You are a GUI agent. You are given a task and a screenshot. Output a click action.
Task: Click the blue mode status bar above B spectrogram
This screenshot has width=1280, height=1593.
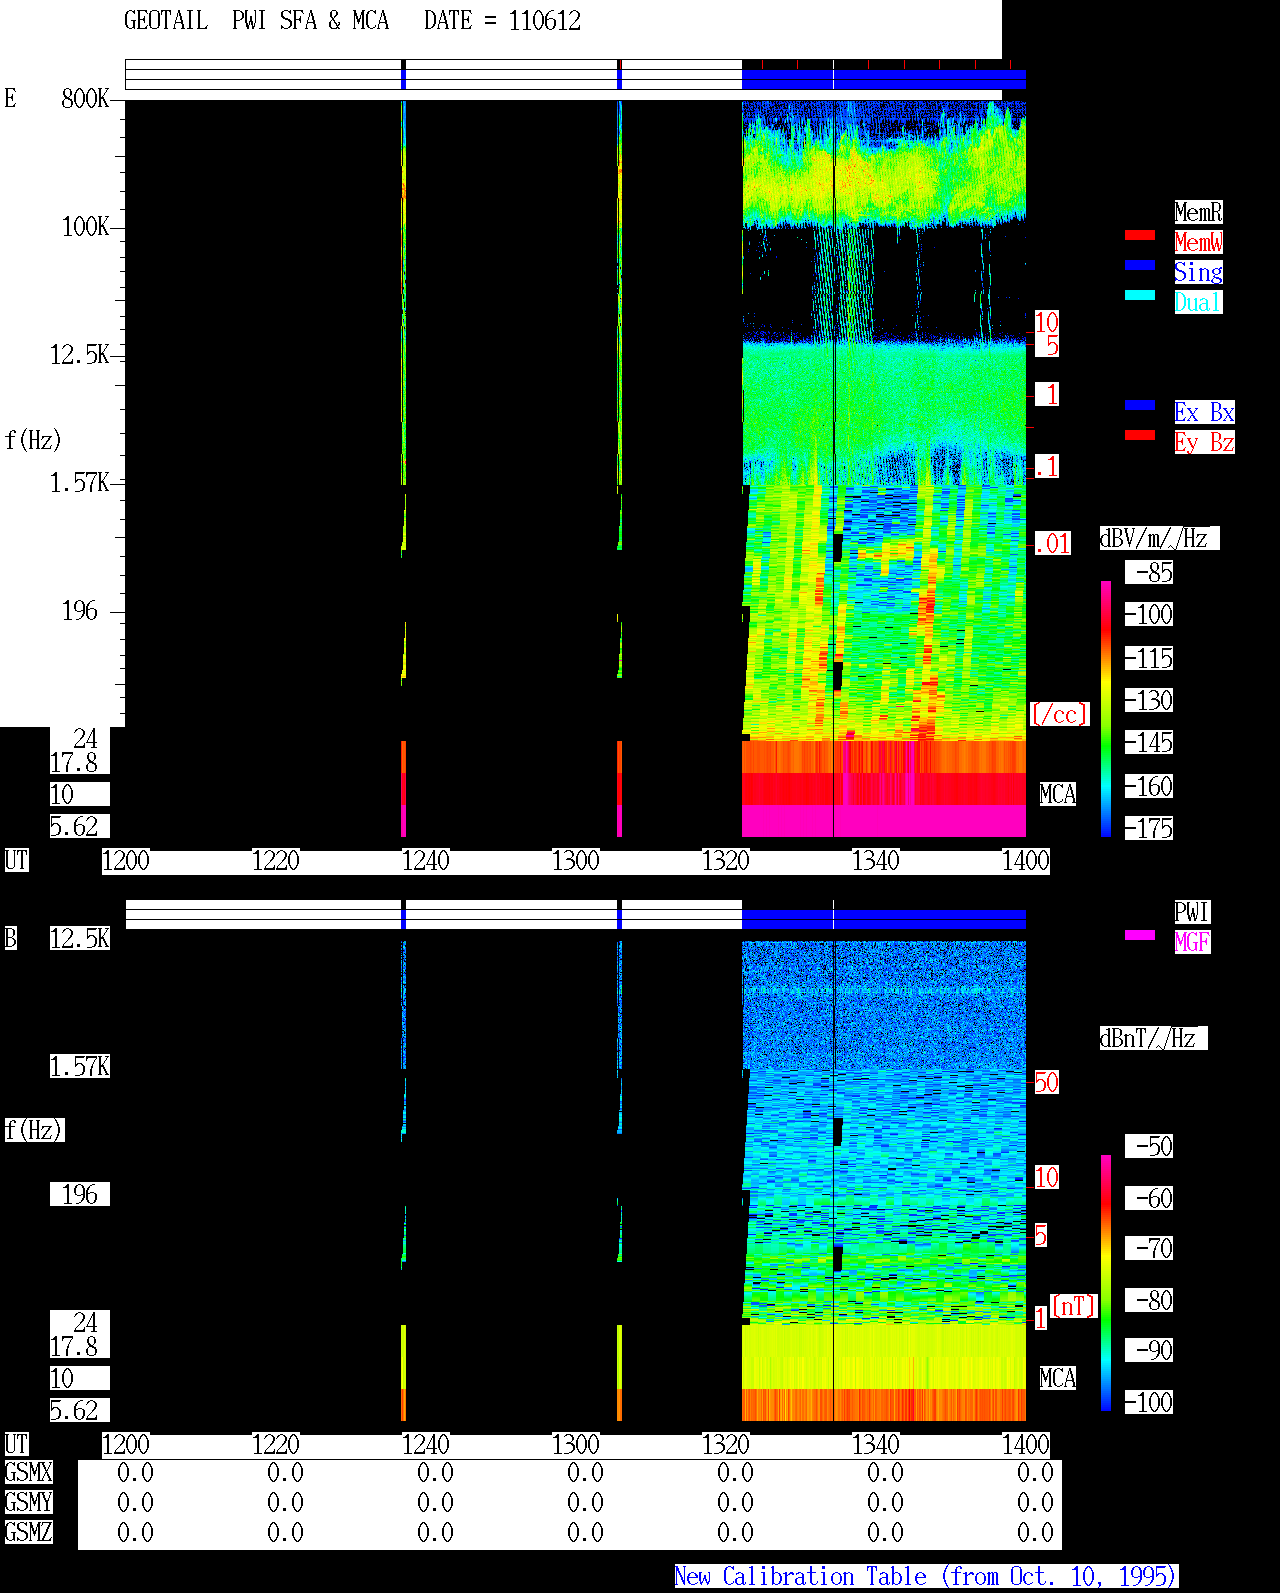point(884,919)
